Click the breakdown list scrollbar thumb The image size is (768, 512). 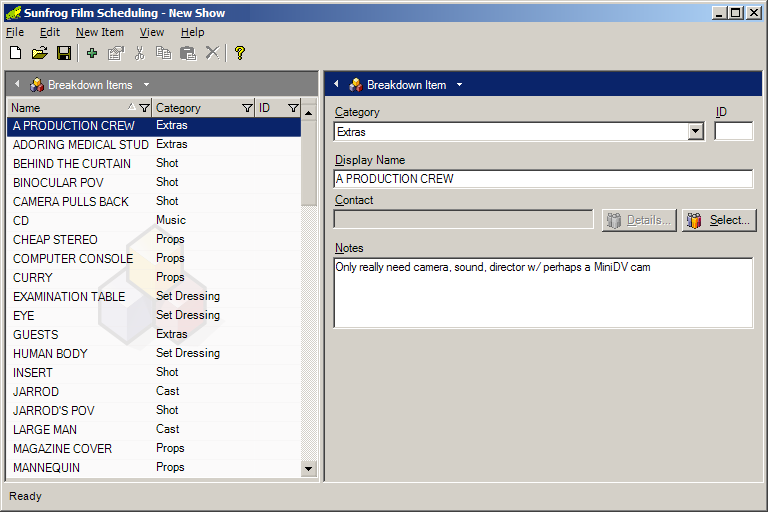pos(308,164)
